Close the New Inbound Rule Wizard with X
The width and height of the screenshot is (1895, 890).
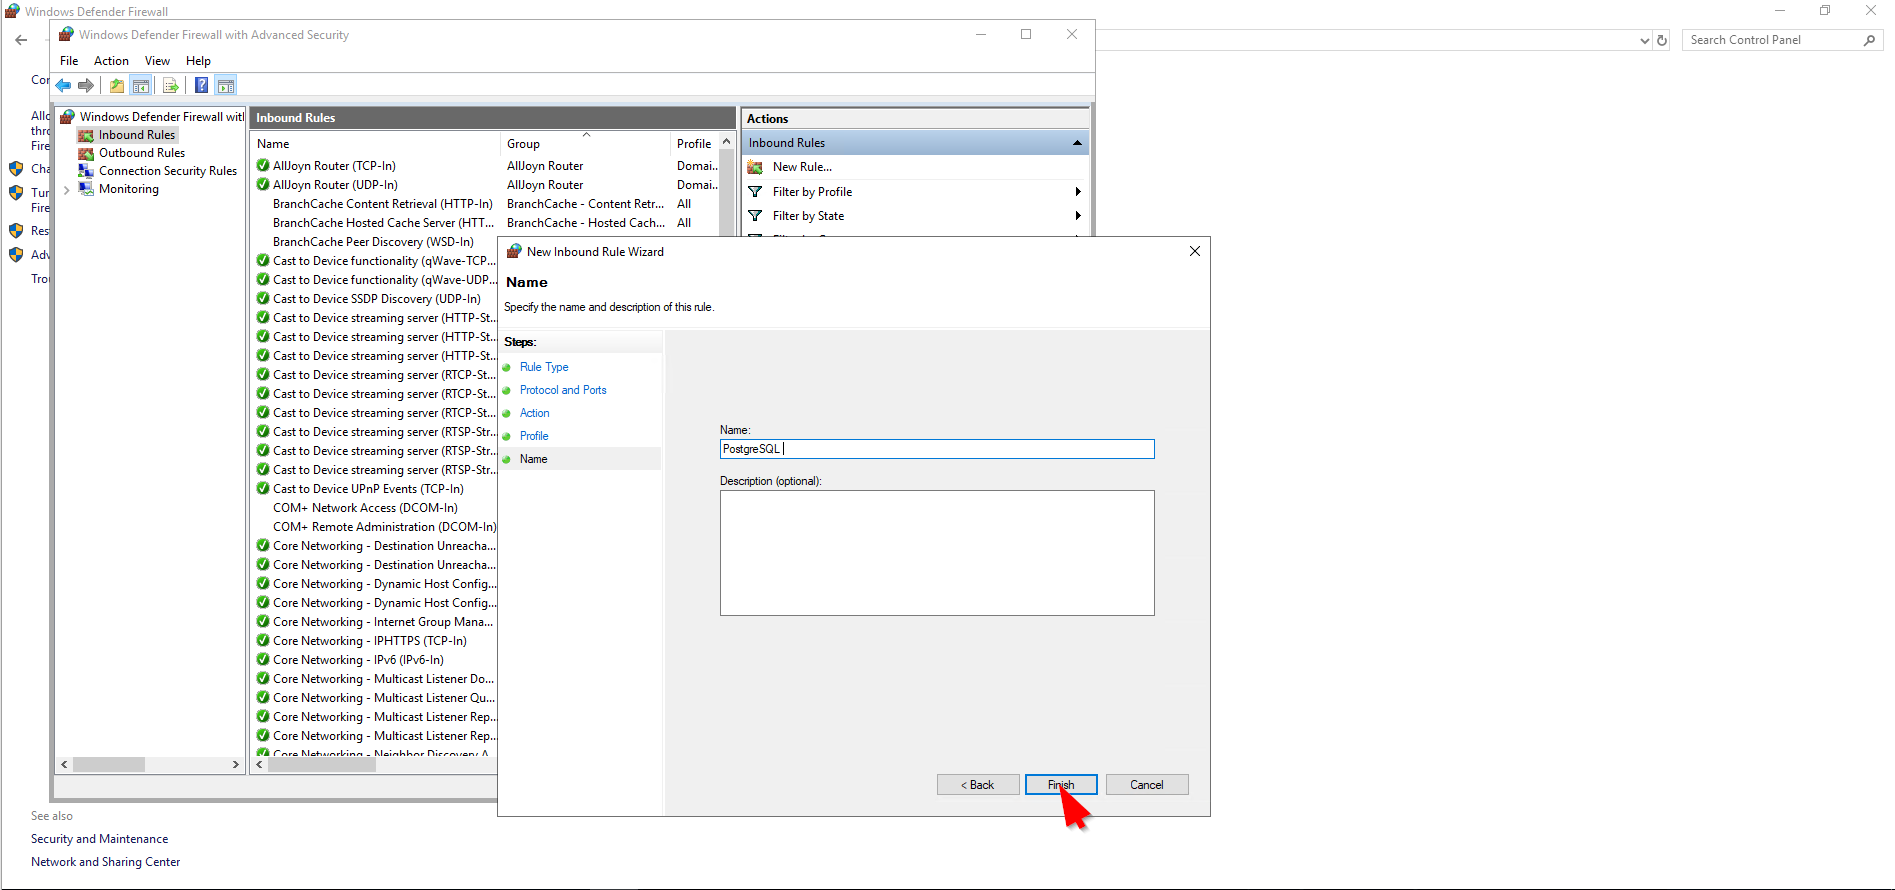tap(1194, 251)
